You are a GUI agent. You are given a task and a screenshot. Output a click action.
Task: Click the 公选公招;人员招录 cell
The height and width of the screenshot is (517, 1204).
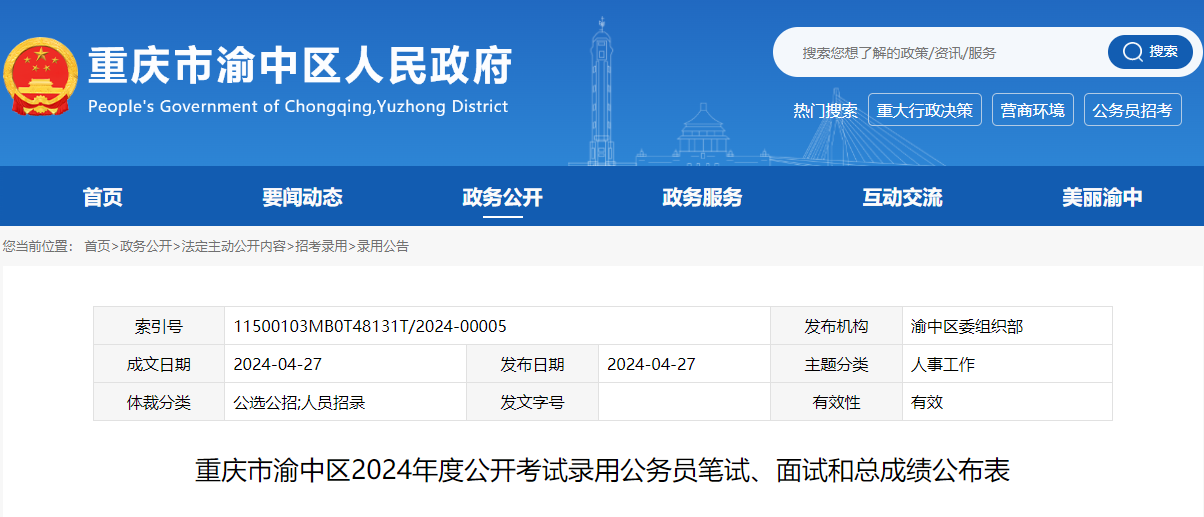point(345,402)
